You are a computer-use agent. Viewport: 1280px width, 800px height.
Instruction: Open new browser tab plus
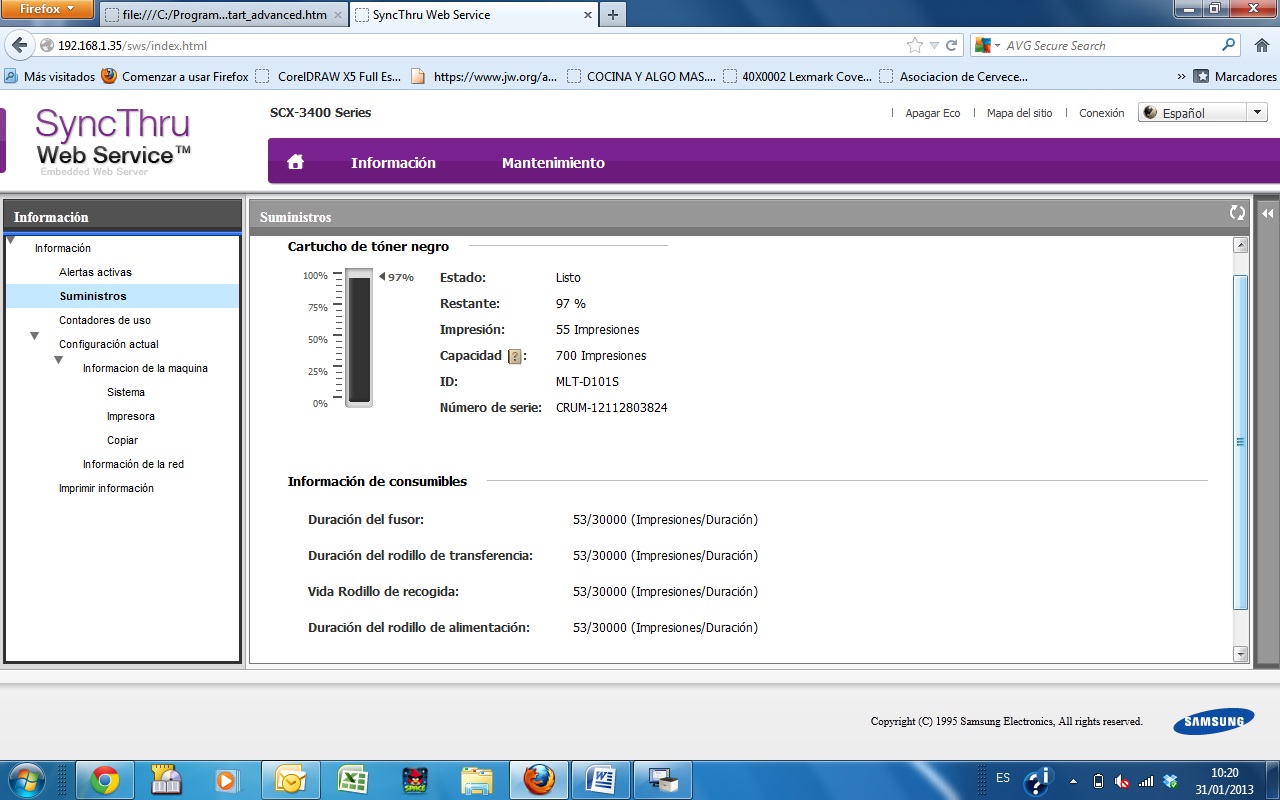tap(612, 15)
